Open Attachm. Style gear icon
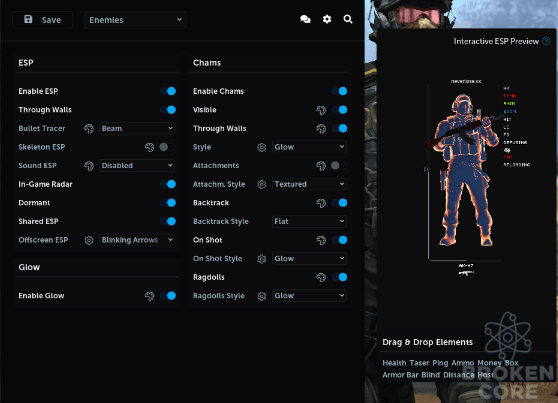 pyautogui.click(x=262, y=184)
